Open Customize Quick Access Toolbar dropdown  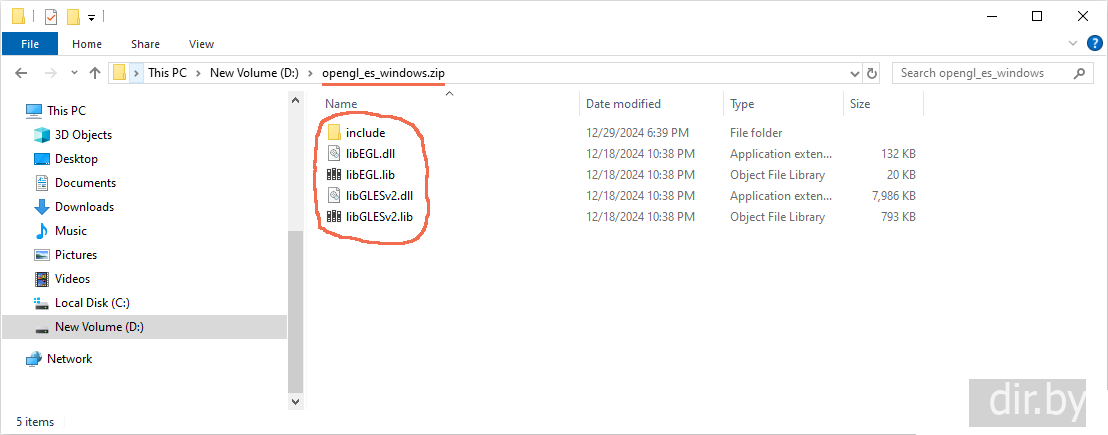tap(91, 17)
